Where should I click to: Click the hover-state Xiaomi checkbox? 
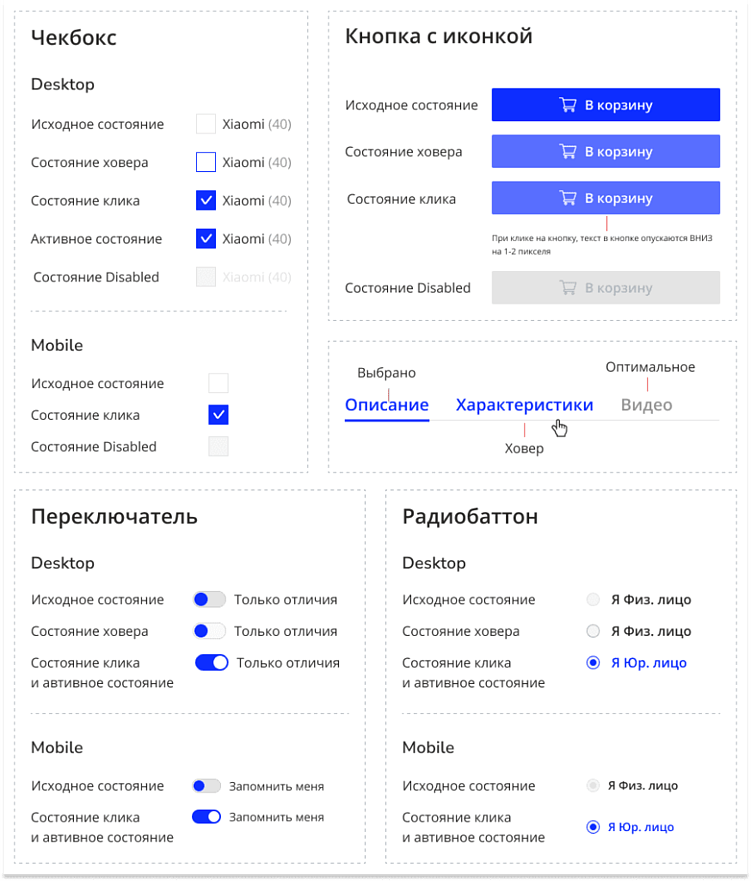pyautogui.click(x=205, y=161)
